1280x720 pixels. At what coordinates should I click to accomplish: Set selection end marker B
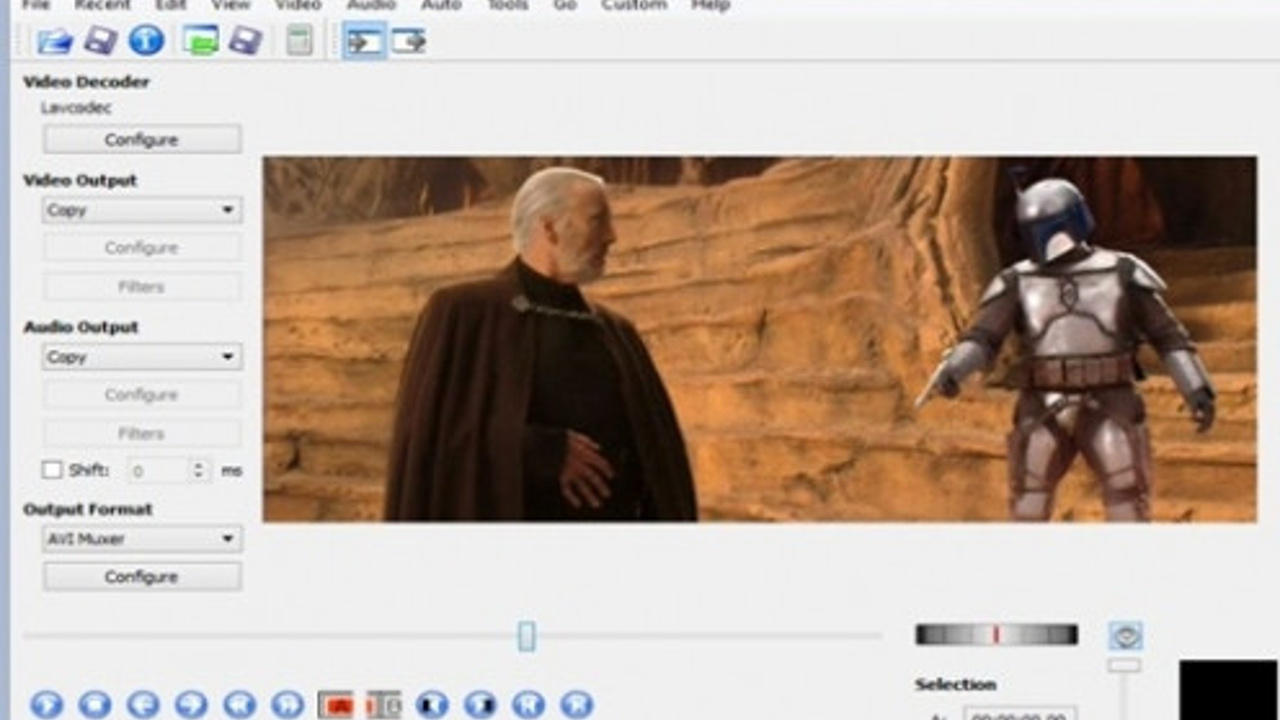click(x=383, y=704)
